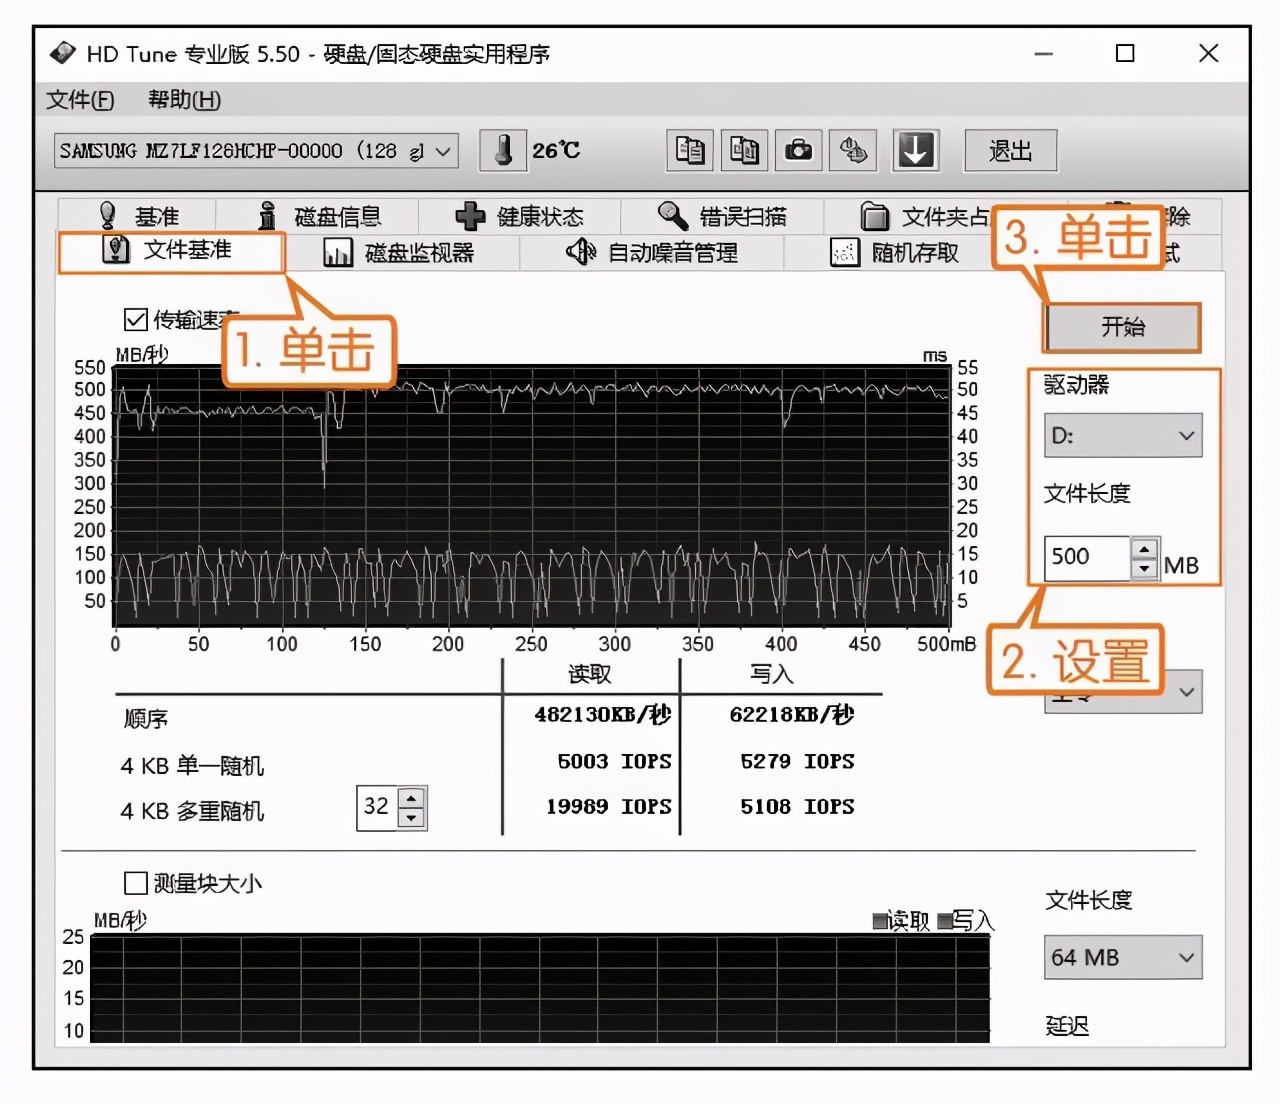Click the 5108 IOPS write value
1280x1104 pixels.
(x=797, y=806)
